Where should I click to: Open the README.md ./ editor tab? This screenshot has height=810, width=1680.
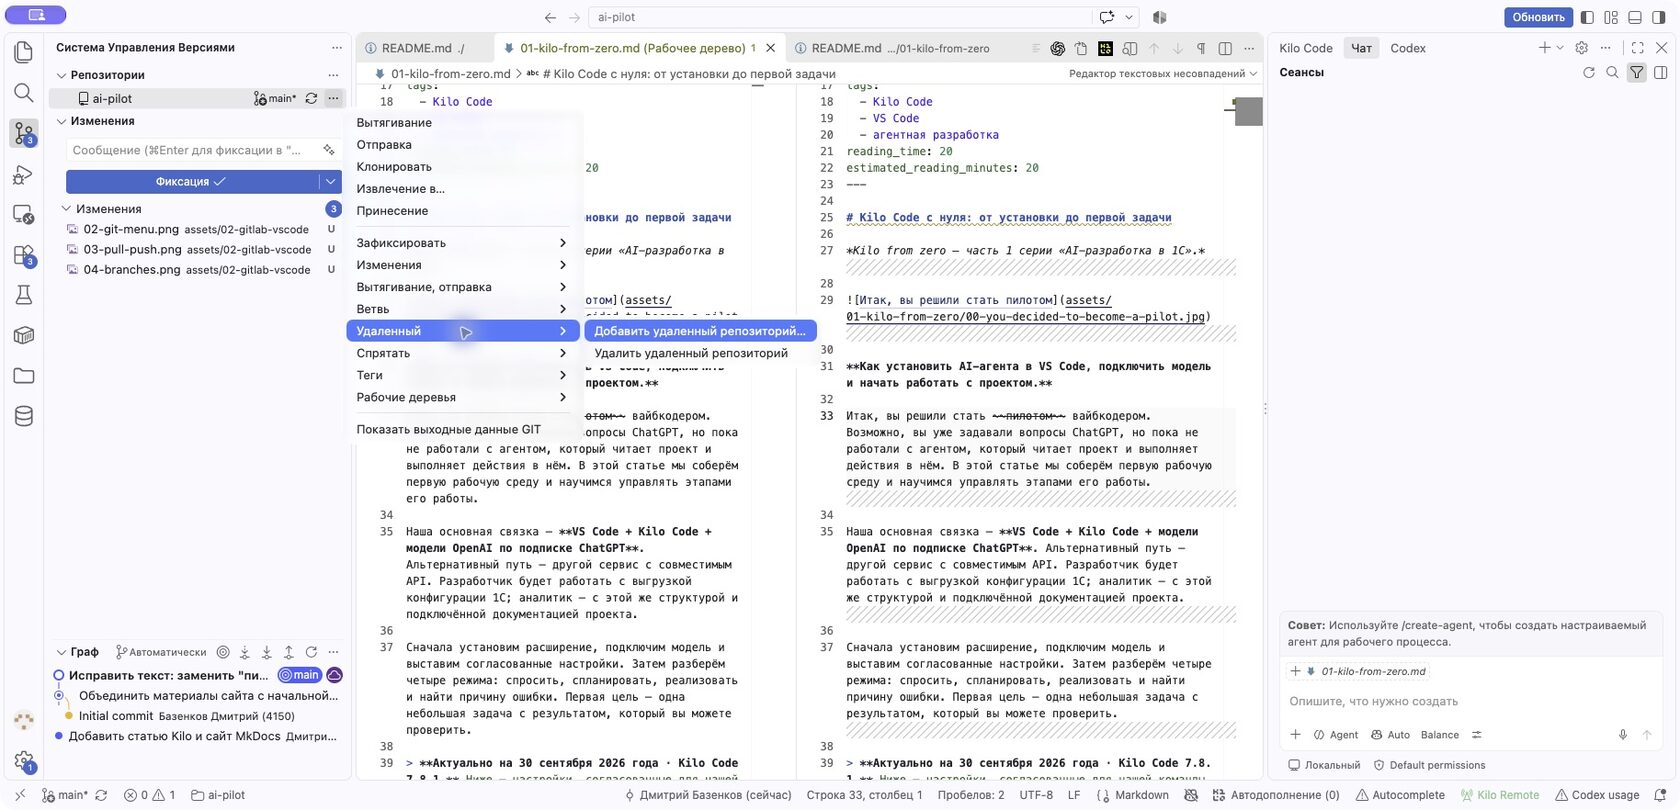tap(424, 48)
